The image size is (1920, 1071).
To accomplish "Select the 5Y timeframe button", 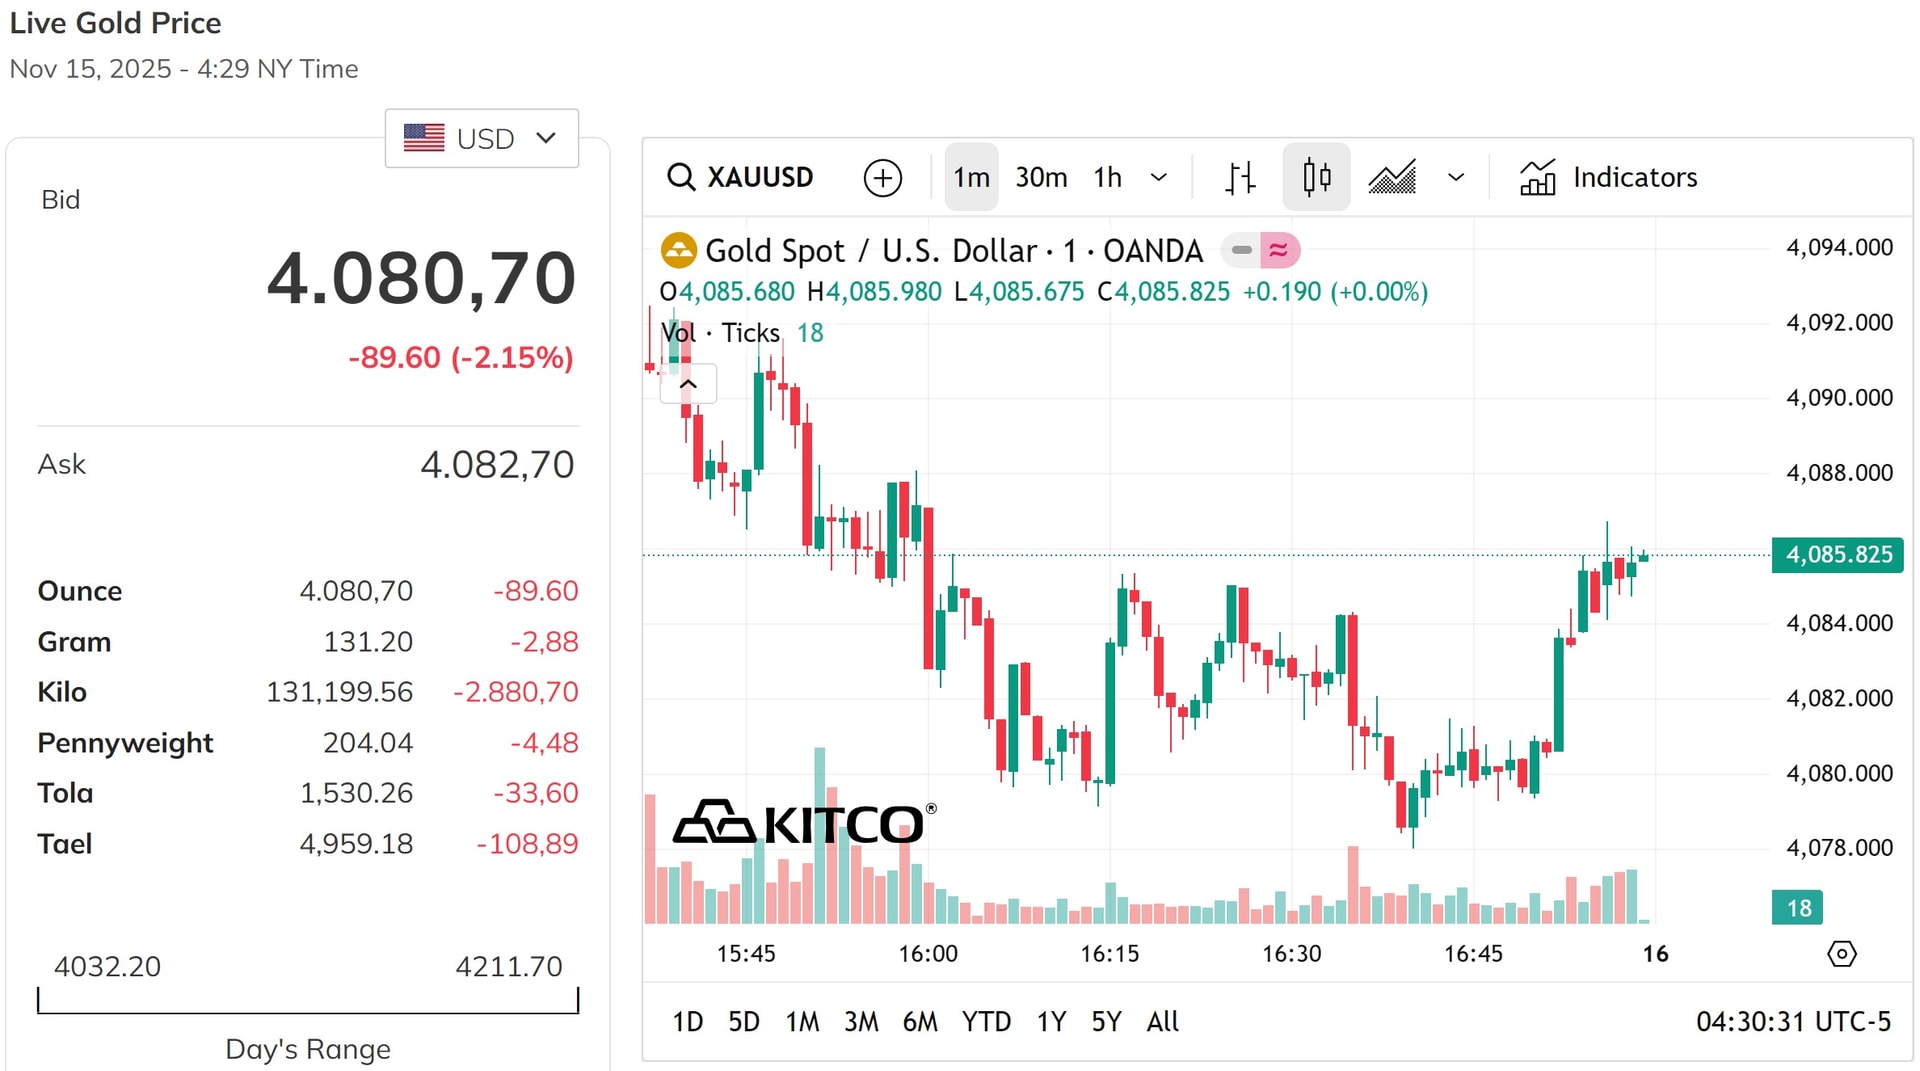I will 1106,1022.
